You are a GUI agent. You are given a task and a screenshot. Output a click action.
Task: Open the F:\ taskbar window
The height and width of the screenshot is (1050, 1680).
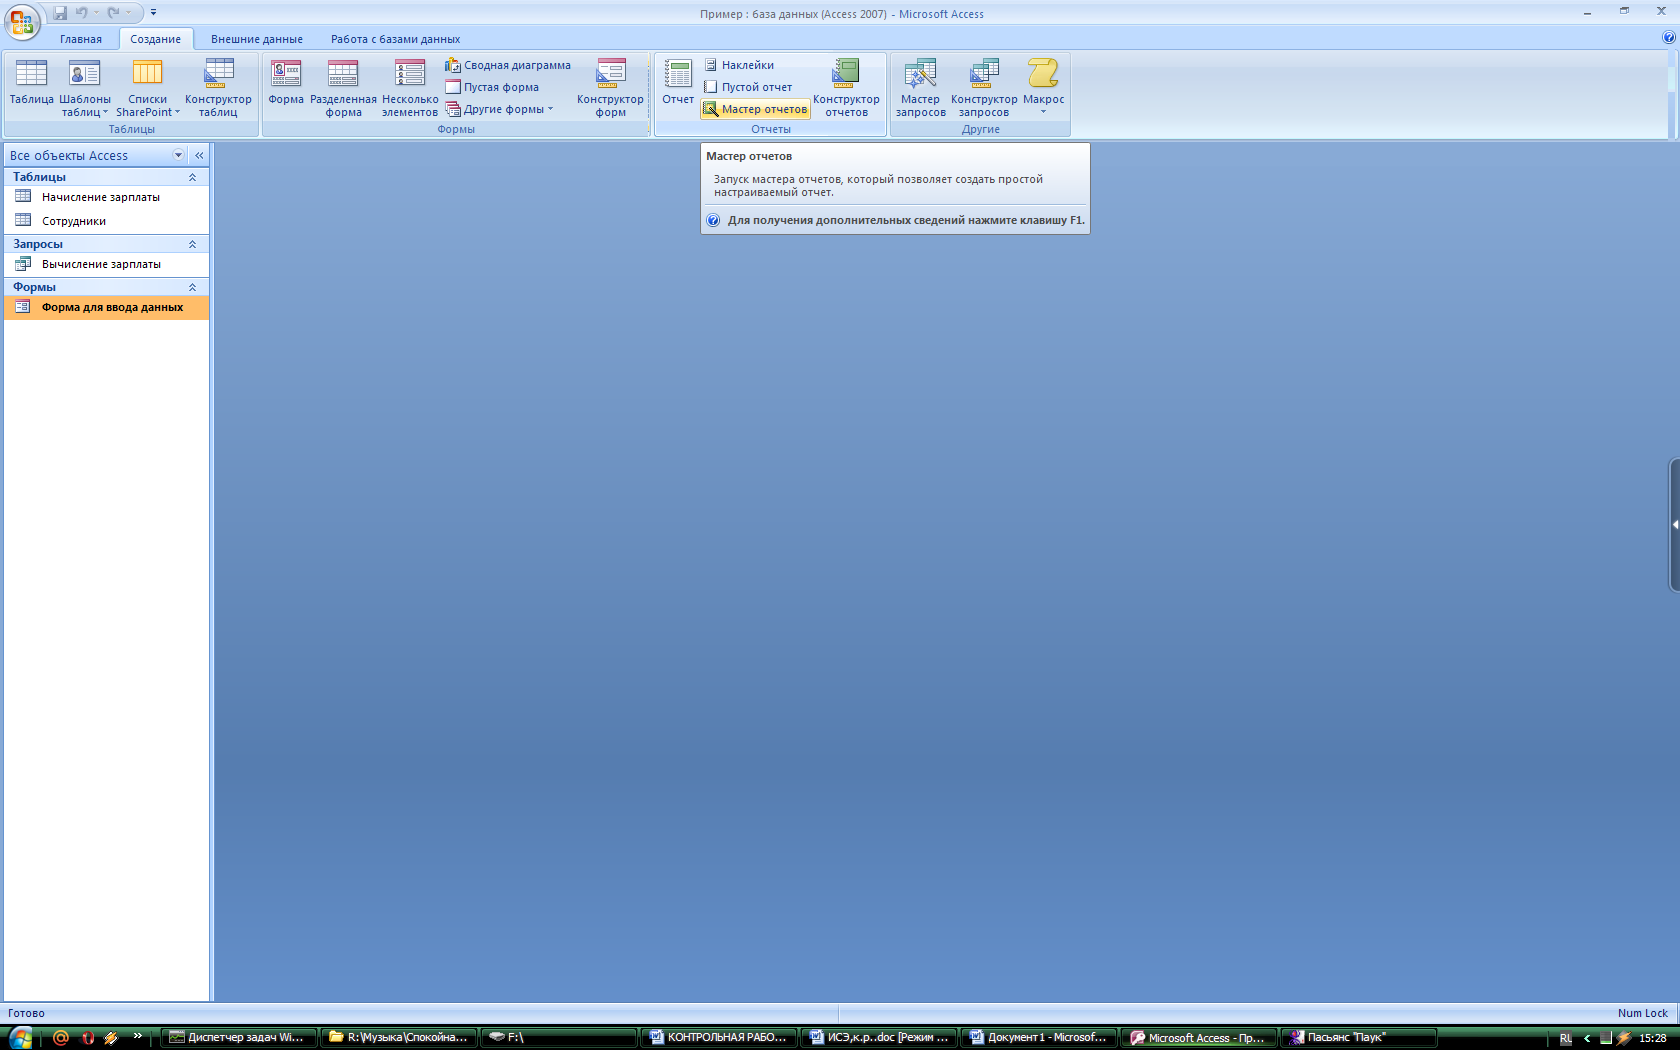(x=559, y=1038)
